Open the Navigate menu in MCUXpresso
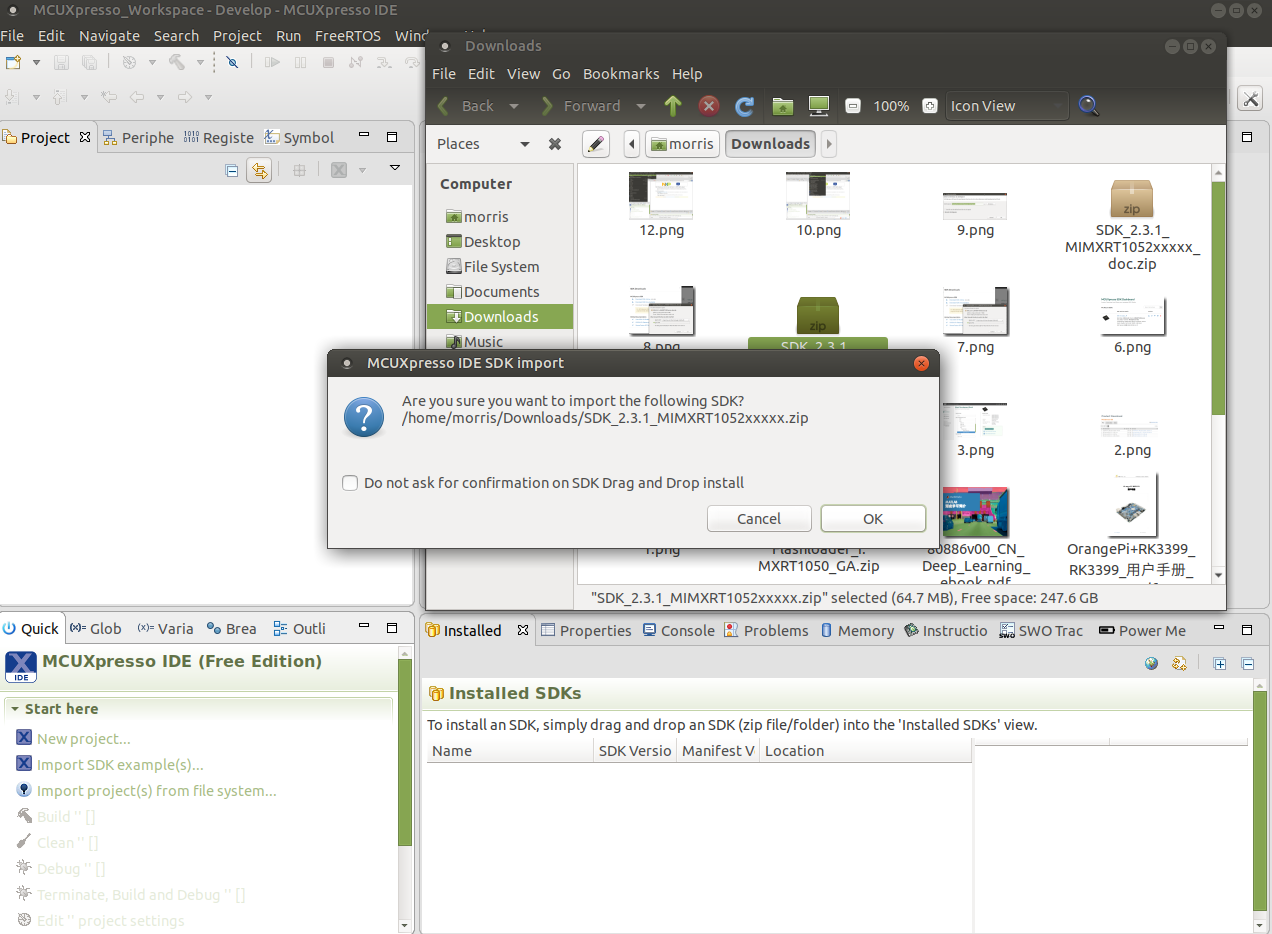Image resolution: width=1272 pixels, height=934 pixels. point(110,36)
